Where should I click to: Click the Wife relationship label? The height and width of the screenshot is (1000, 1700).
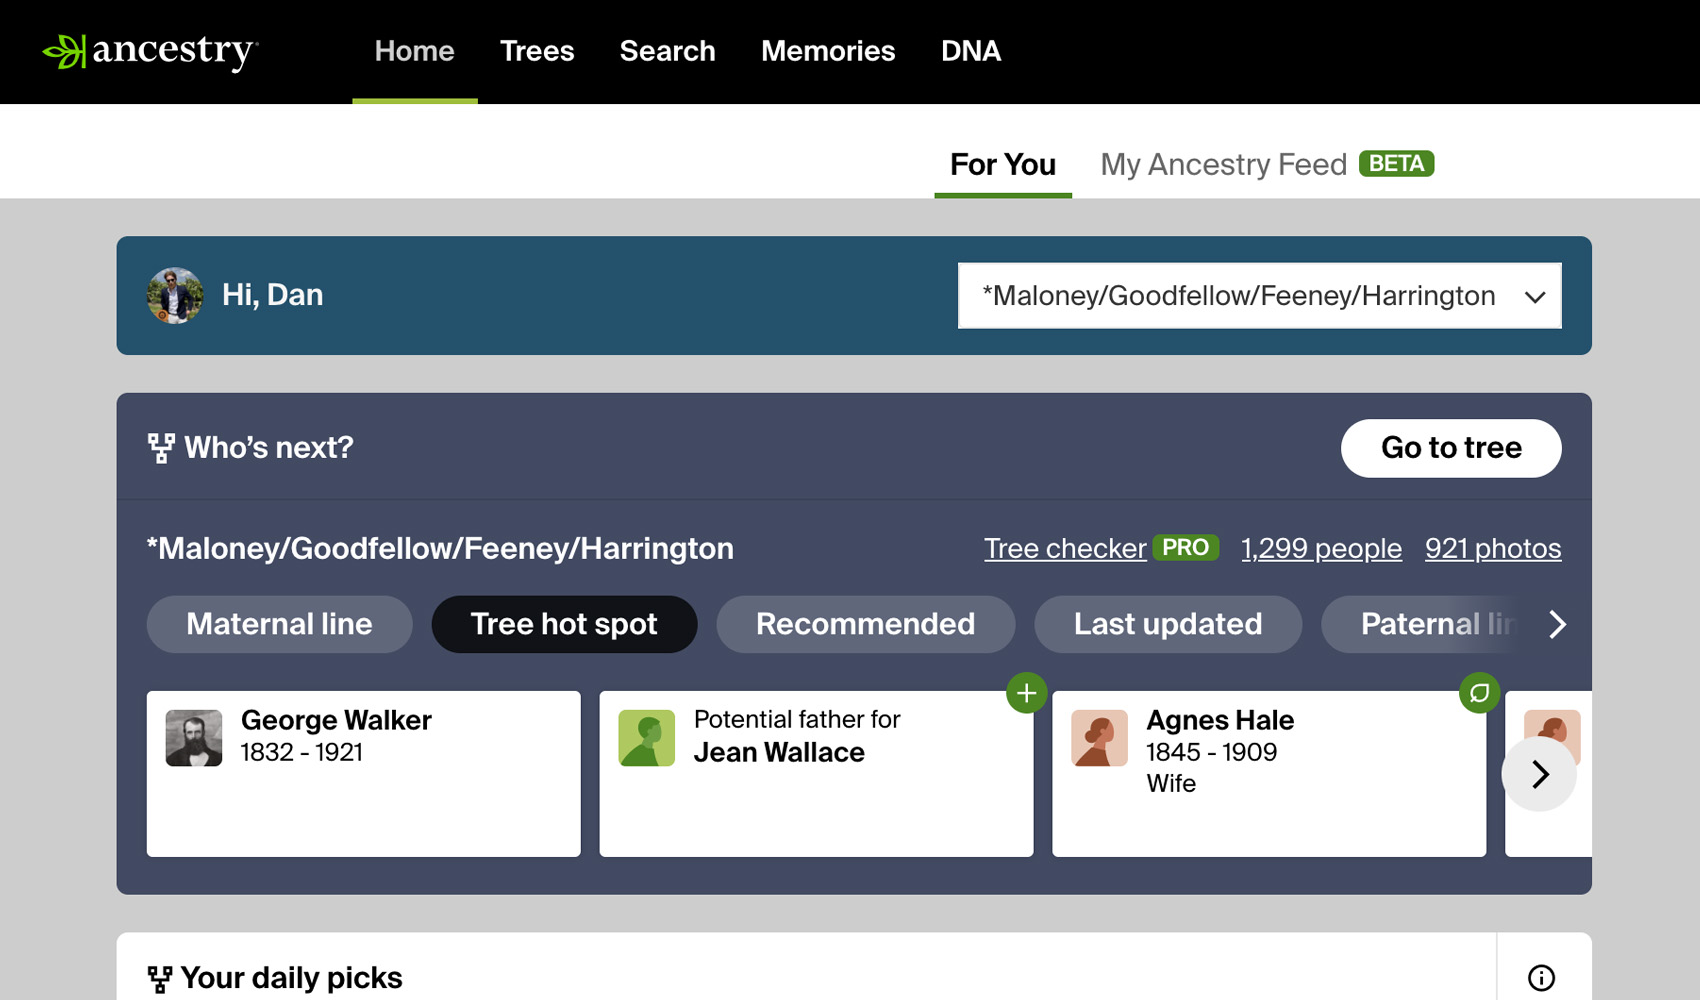click(1171, 783)
